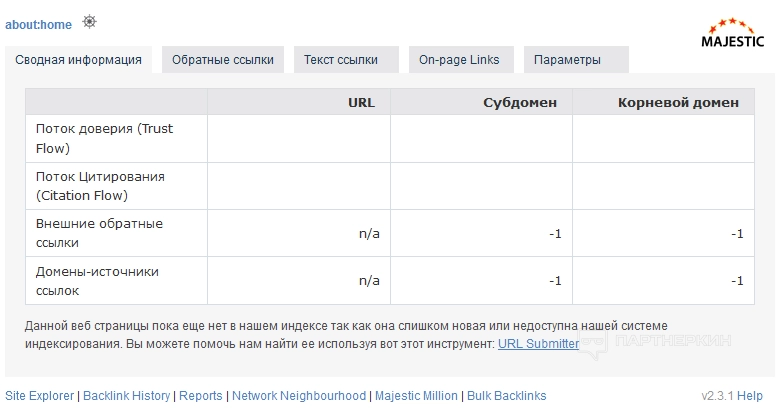Click the Корневой домен column header
Screen dimensions: 782x412
pyautogui.click(x=678, y=102)
